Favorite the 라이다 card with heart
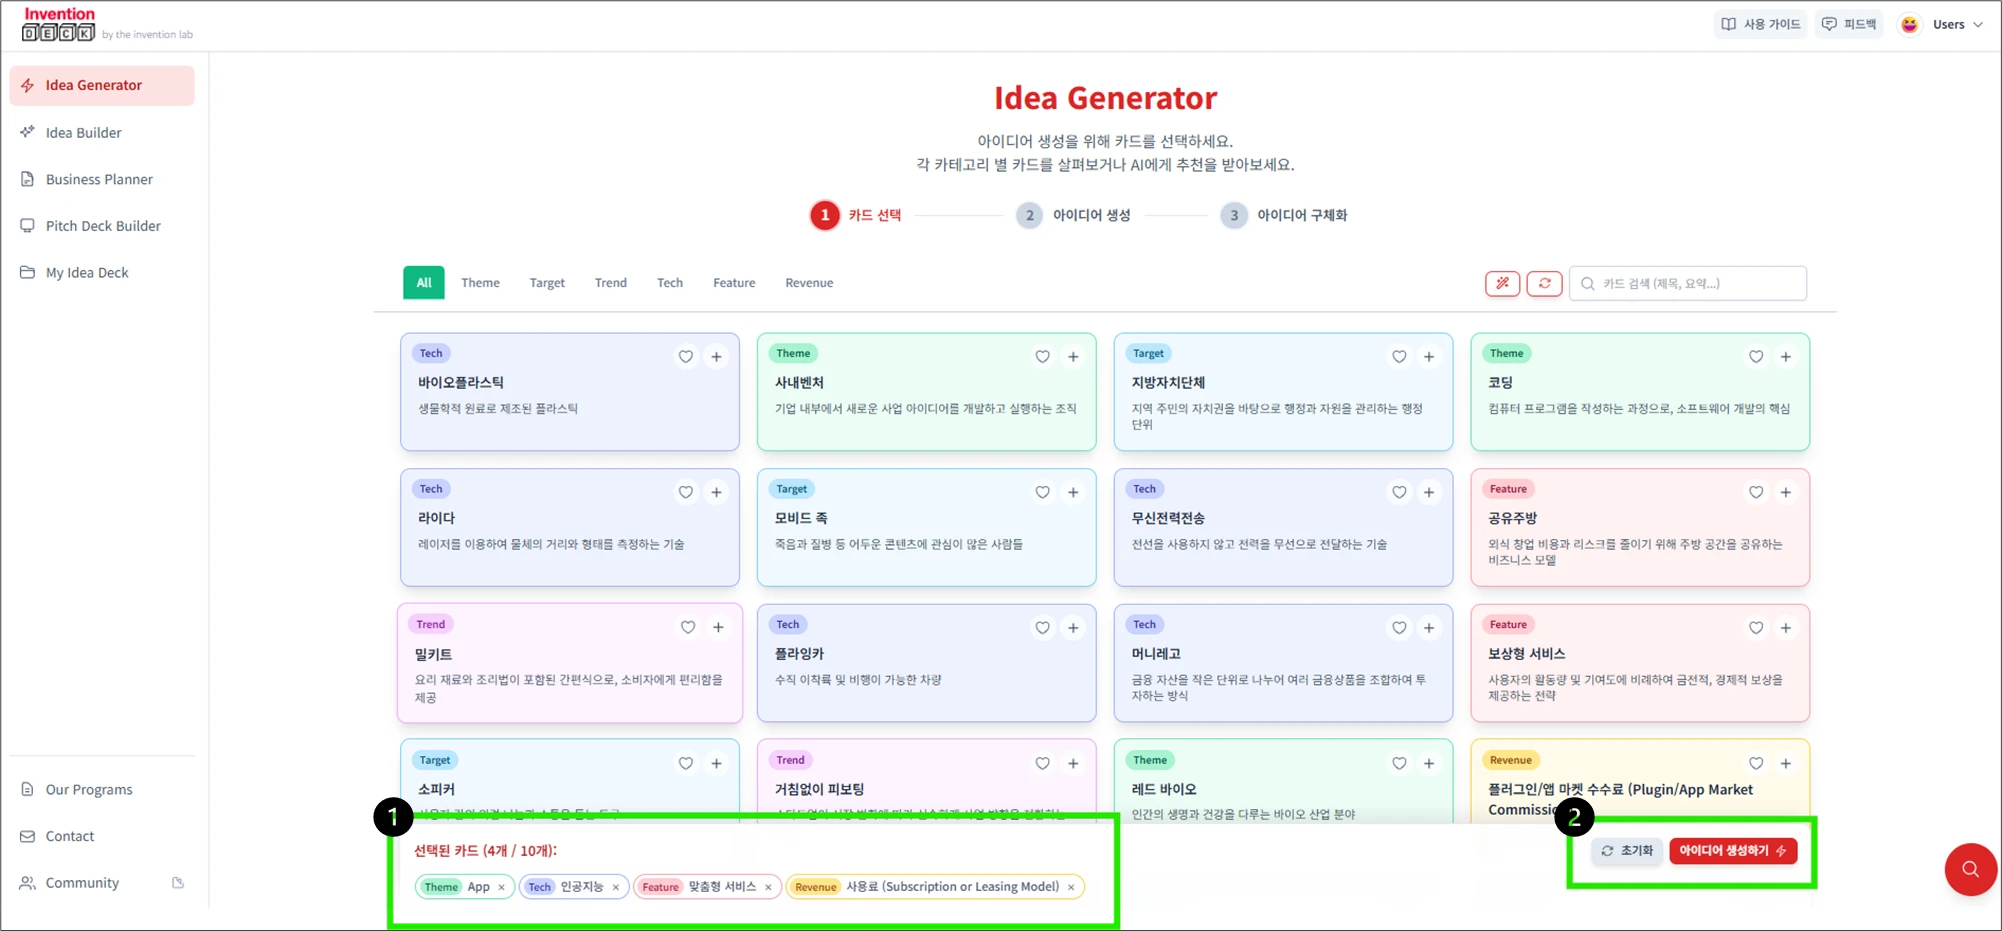 [685, 492]
